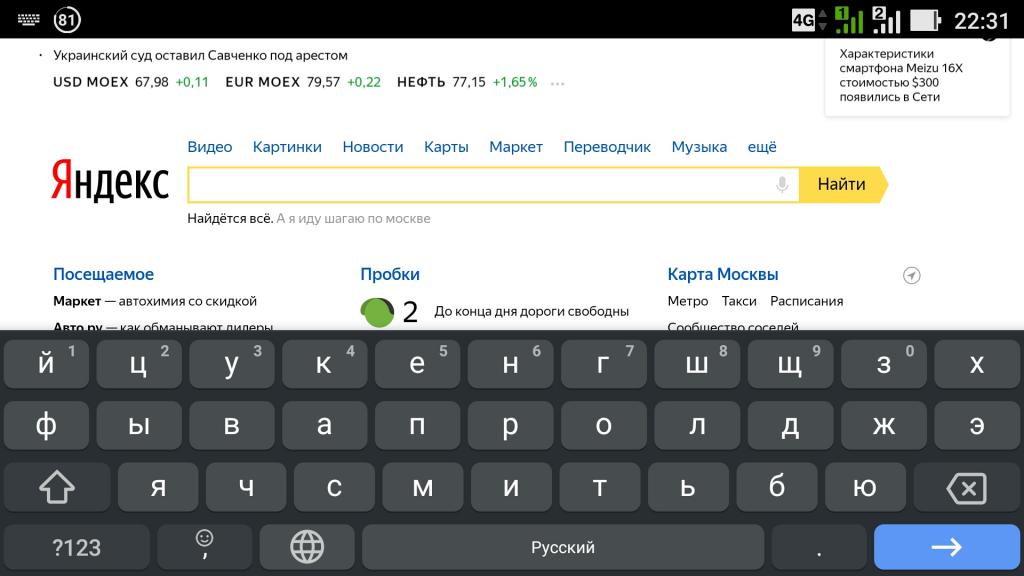Viewport: 1024px width, 576px height.
Task: Open the Пробки section heading
Action: point(390,274)
